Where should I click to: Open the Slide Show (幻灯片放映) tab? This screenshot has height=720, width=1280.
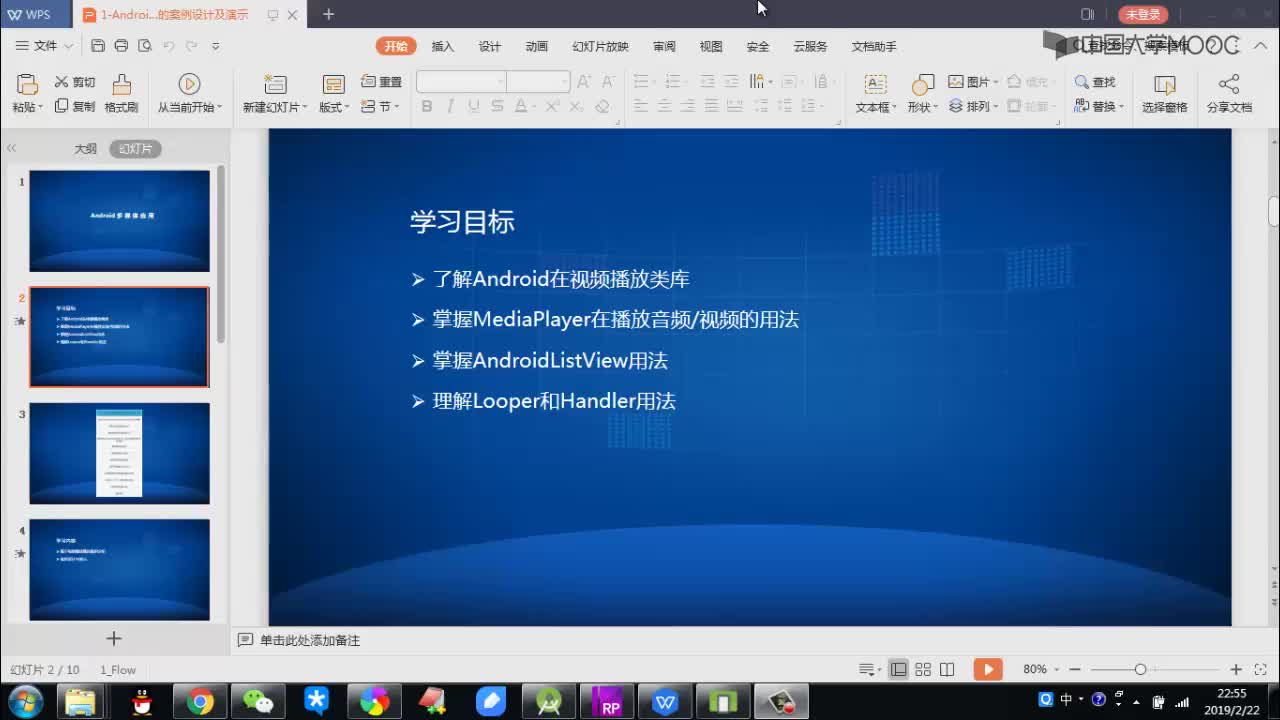click(x=600, y=46)
